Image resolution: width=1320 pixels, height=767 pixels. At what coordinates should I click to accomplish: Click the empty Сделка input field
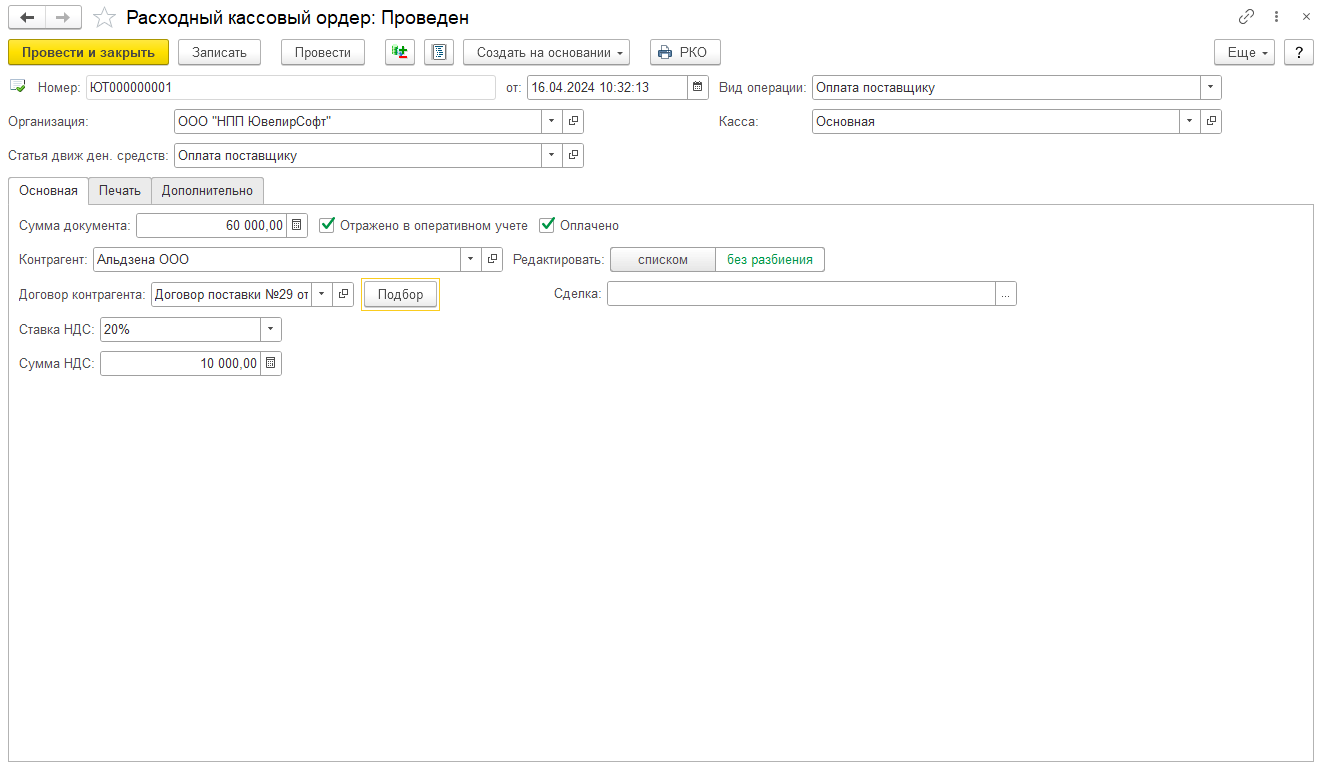[x=802, y=294]
